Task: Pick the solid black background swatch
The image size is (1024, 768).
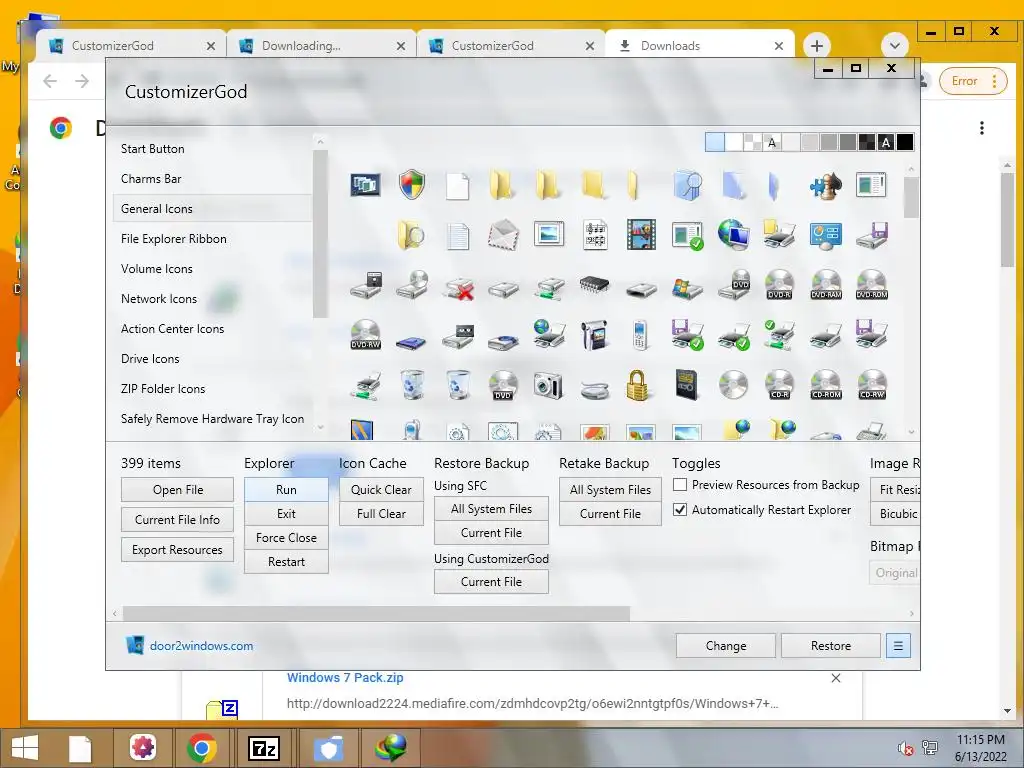Action: [x=904, y=142]
